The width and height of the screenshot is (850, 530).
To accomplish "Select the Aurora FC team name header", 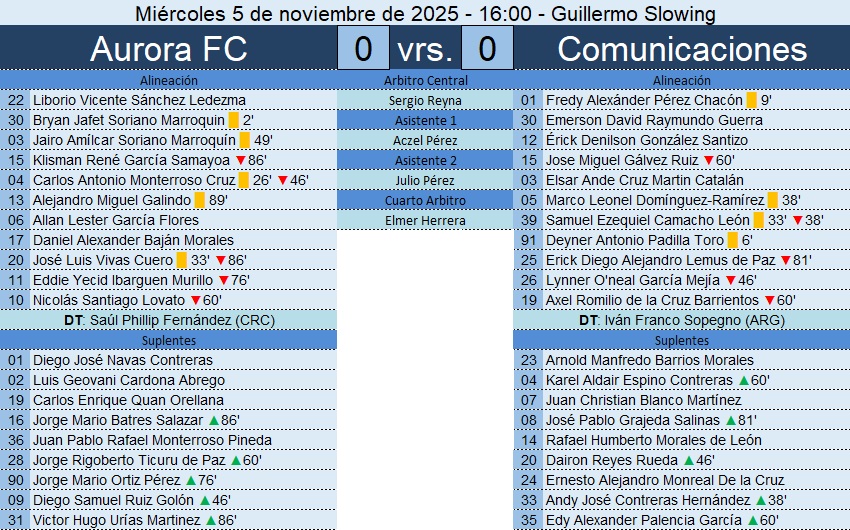I will tap(168, 49).
